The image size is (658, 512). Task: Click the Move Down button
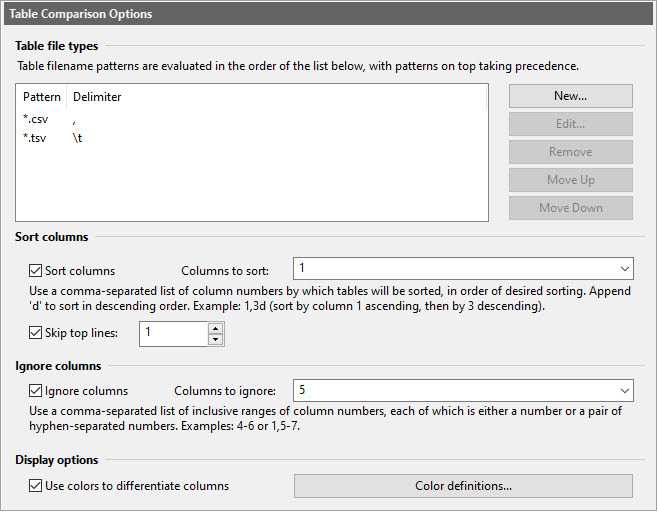tap(570, 208)
